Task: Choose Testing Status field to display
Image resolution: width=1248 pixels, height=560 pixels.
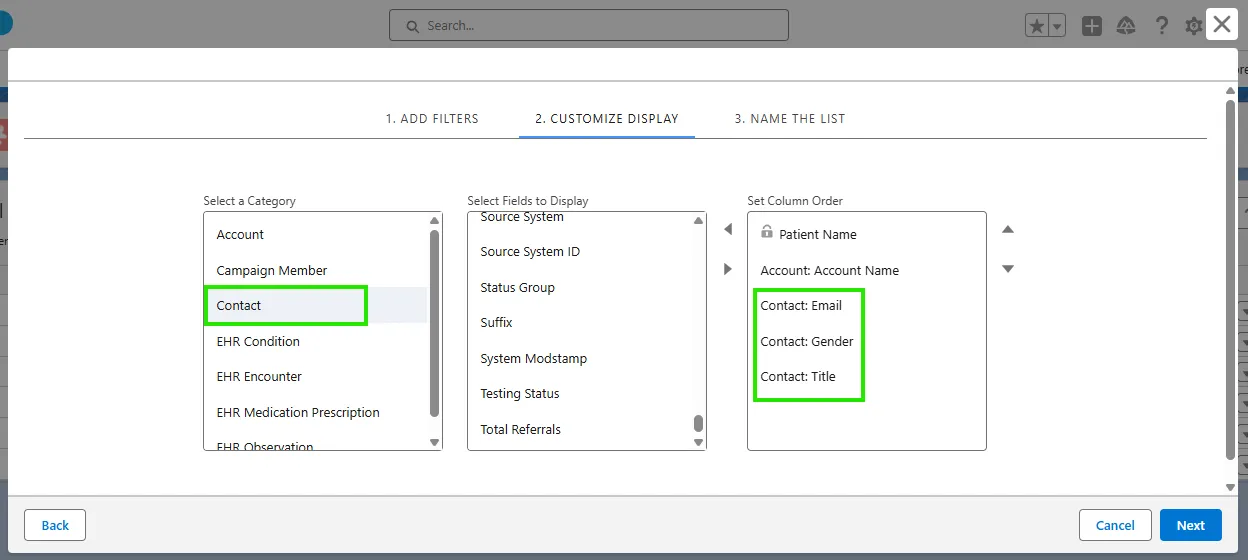Action: (520, 394)
